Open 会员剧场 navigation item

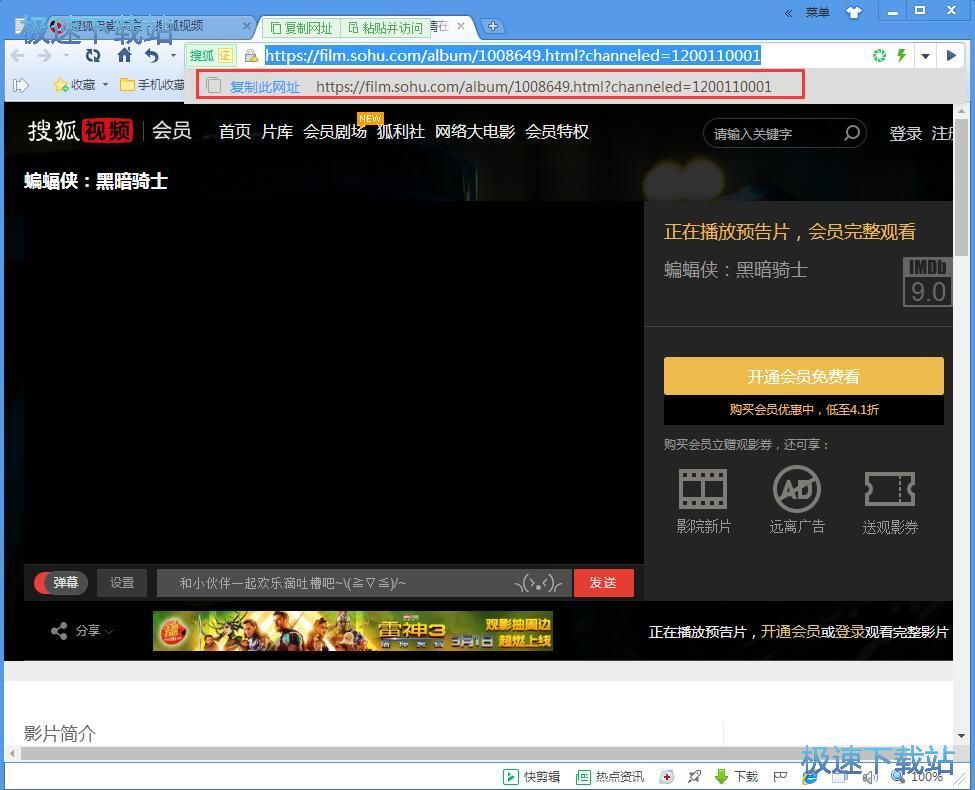click(x=335, y=132)
